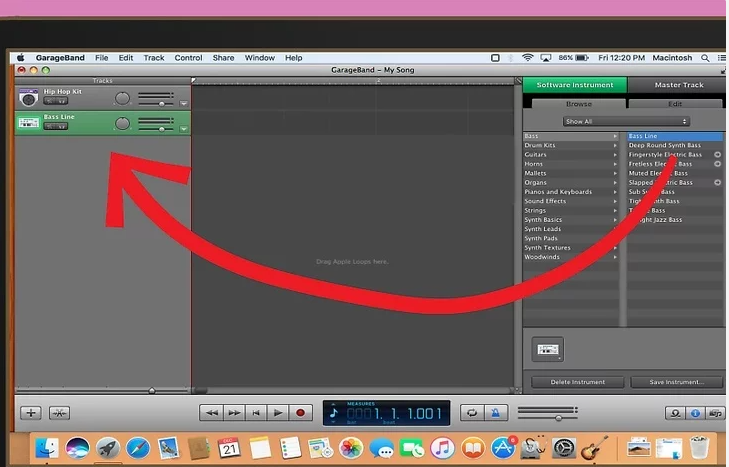
Task: Download Fingerstyle Electric Bass via arrow icon
Action: 717,154
